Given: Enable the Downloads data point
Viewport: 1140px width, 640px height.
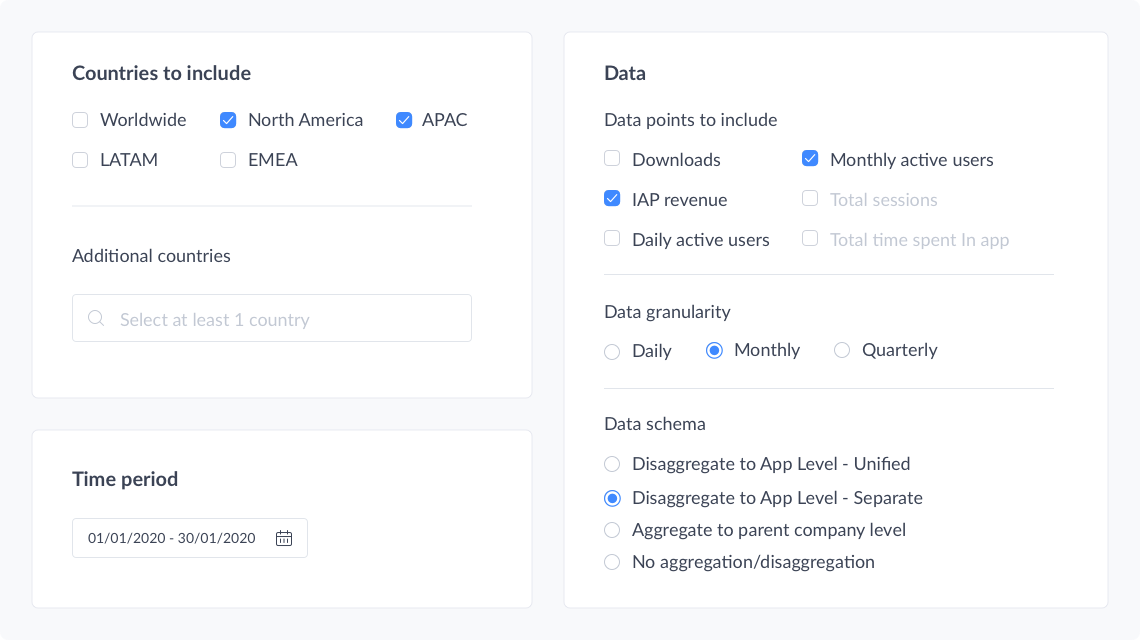Looking at the screenshot, I should 612,159.
